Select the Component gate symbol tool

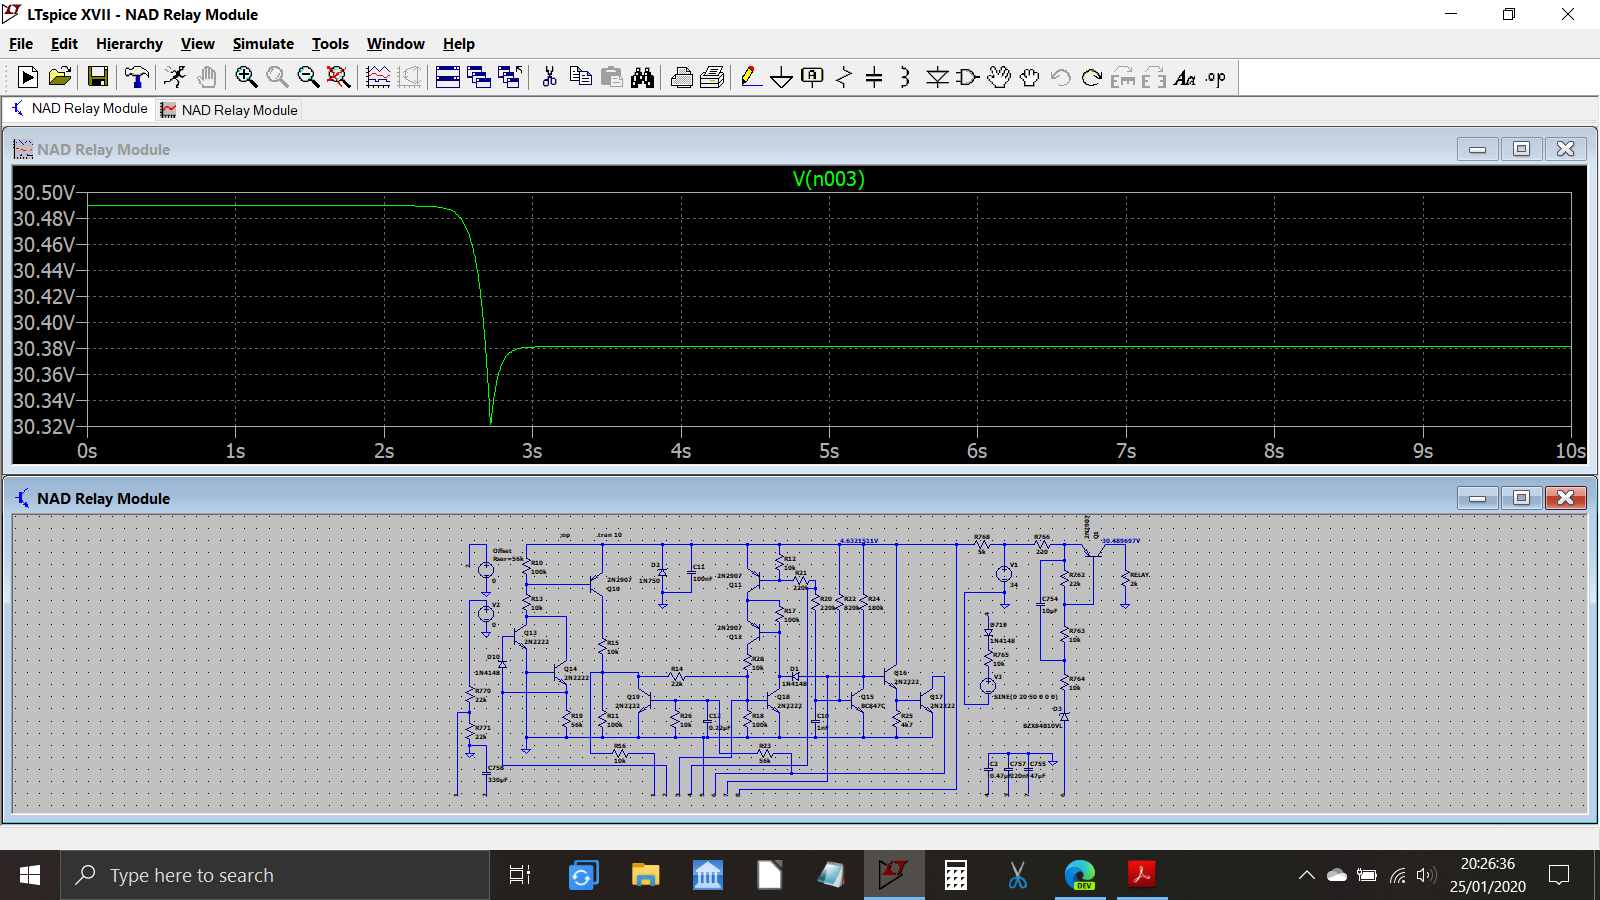[x=967, y=77]
